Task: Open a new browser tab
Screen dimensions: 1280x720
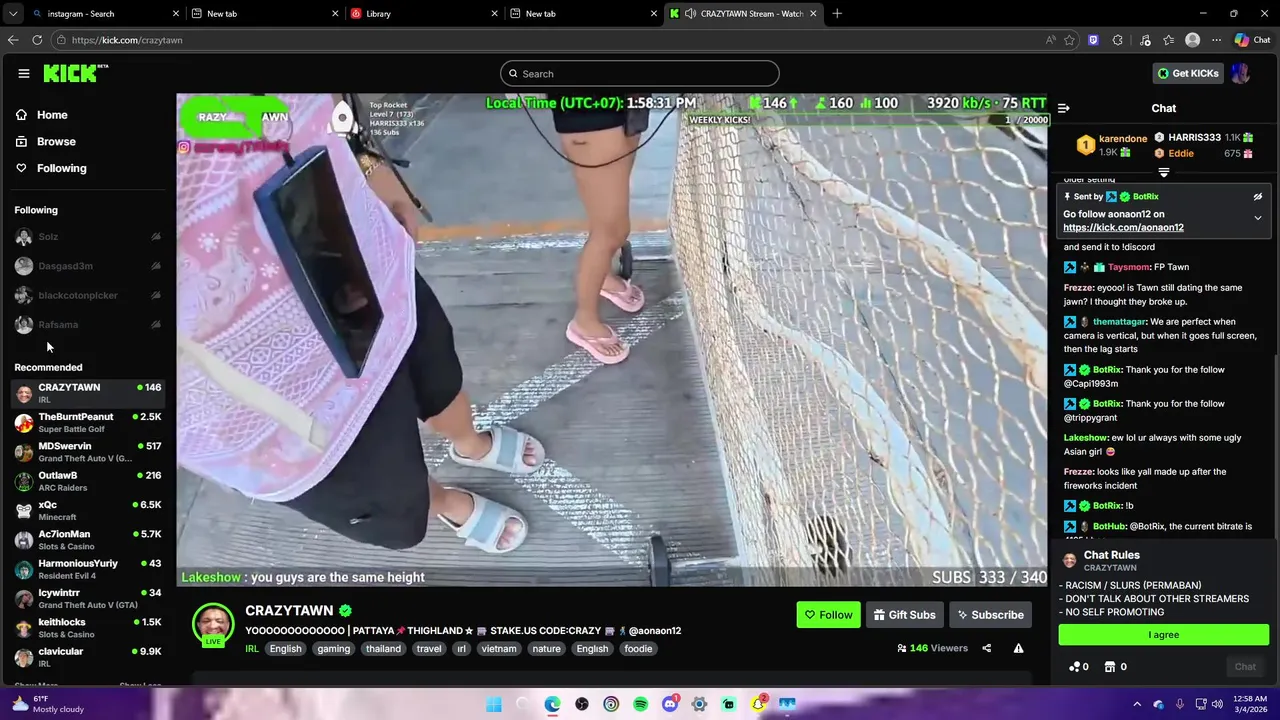Action: (x=837, y=14)
